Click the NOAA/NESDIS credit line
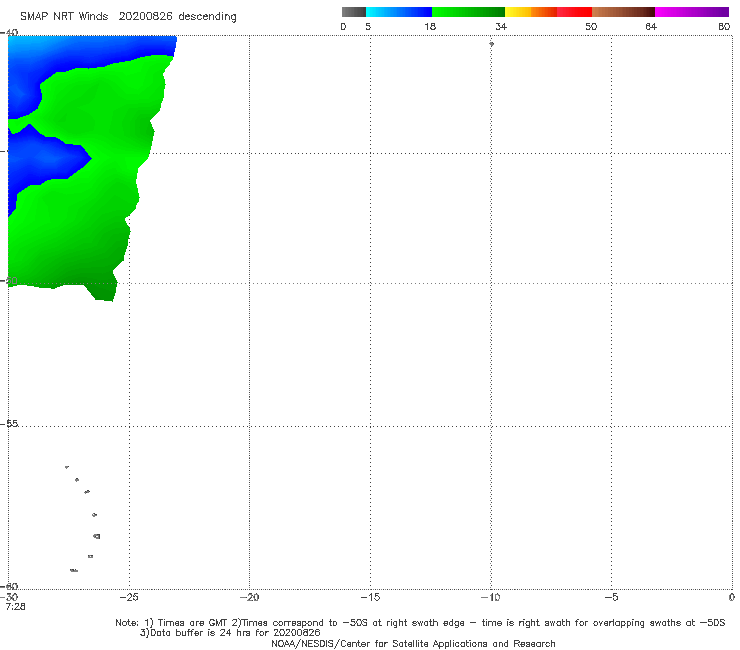Image resolution: width=740 pixels, height=650 pixels. coord(413,644)
